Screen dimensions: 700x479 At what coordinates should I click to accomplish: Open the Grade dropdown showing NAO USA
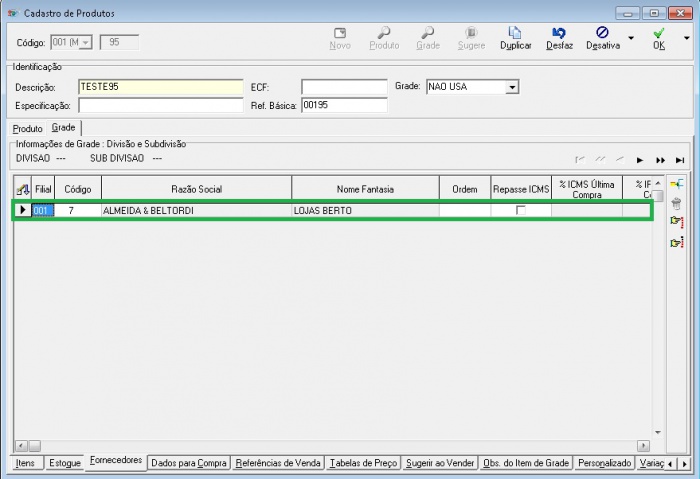(x=512, y=88)
